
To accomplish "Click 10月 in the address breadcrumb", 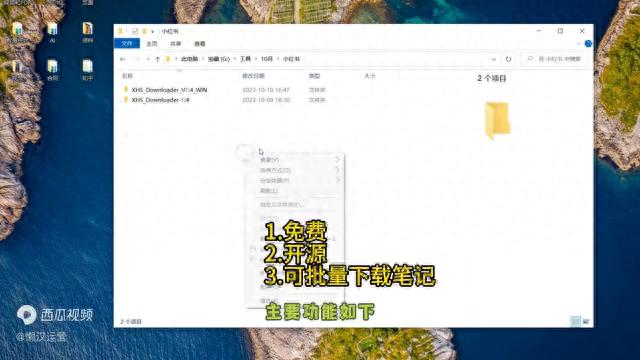I will pos(267,59).
